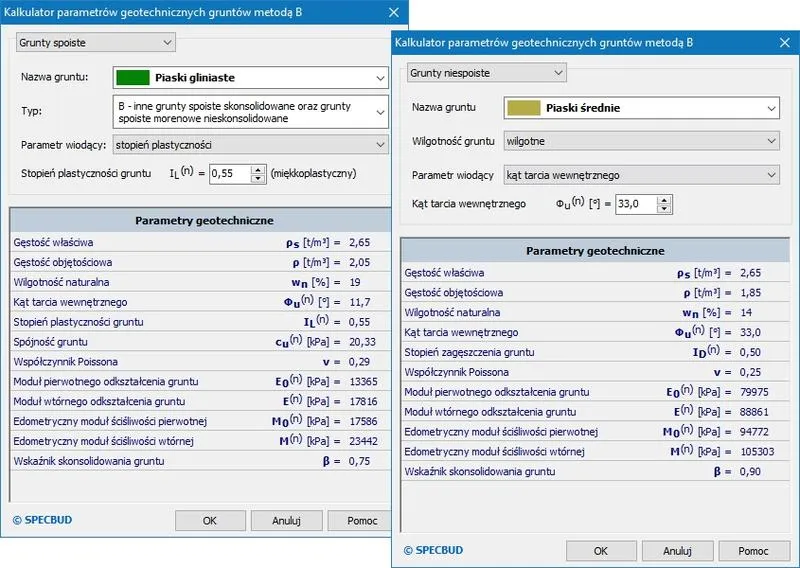Click the yellow Piaski średnie color swatch
The image size is (800, 568).
[522, 108]
